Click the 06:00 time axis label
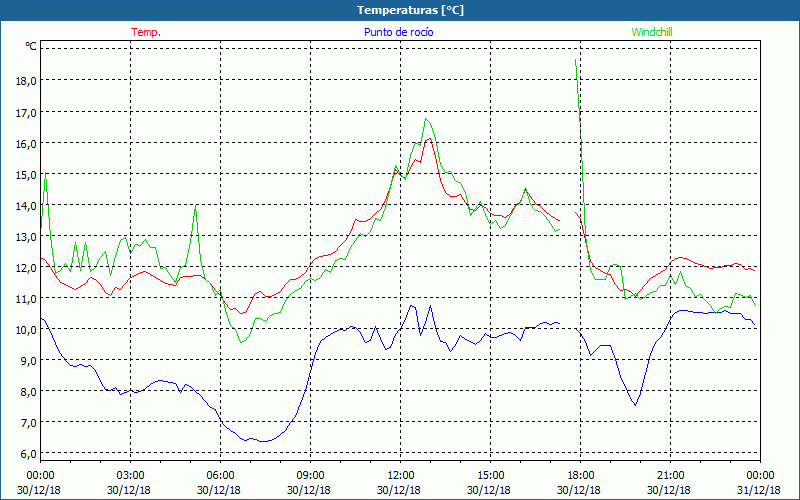Viewport: 800px width, 500px height. tap(221, 474)
